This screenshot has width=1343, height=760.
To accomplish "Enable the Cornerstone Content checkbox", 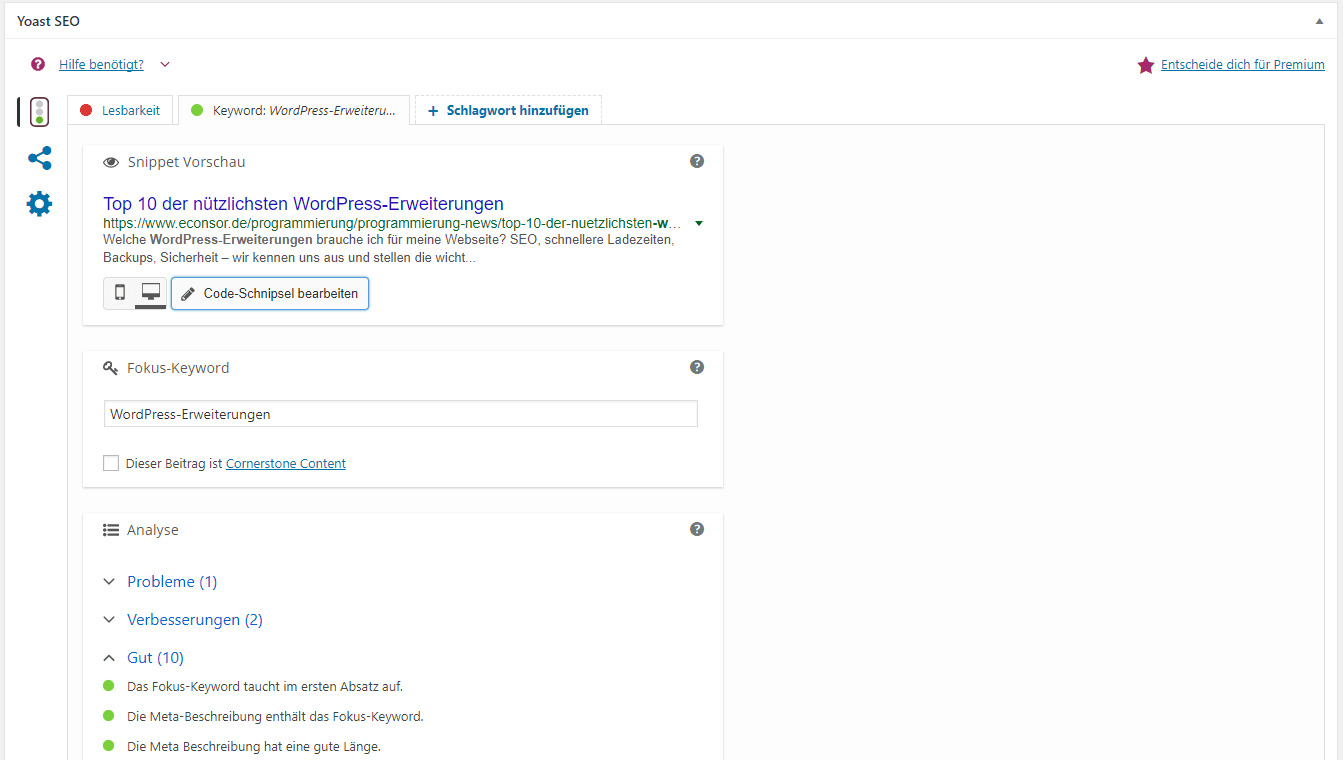I will (111, 463).
